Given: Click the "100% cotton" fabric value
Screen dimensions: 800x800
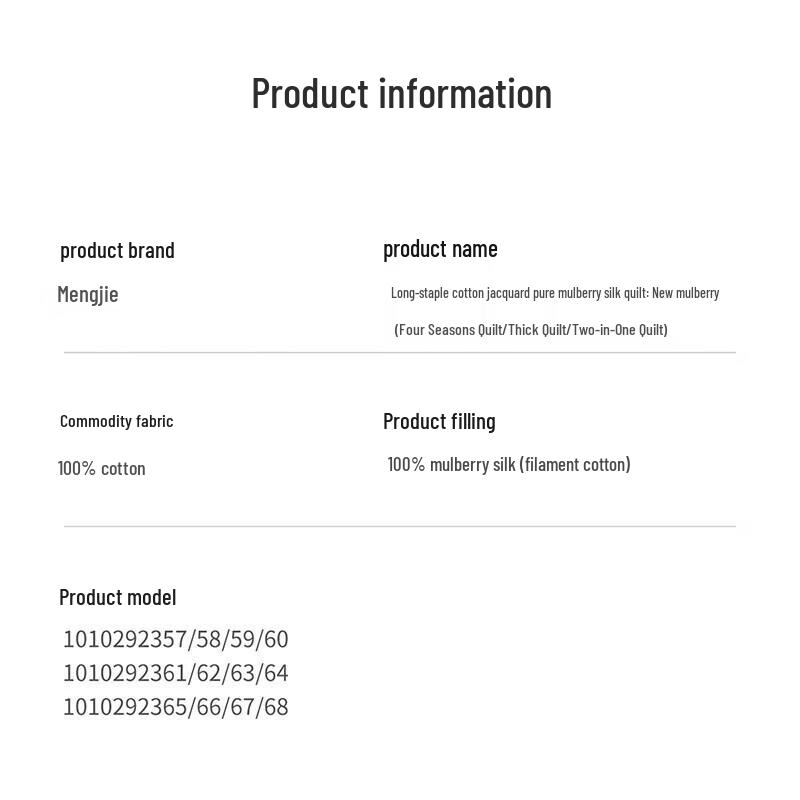Looking at the screenshot, I should pos(101,468).
